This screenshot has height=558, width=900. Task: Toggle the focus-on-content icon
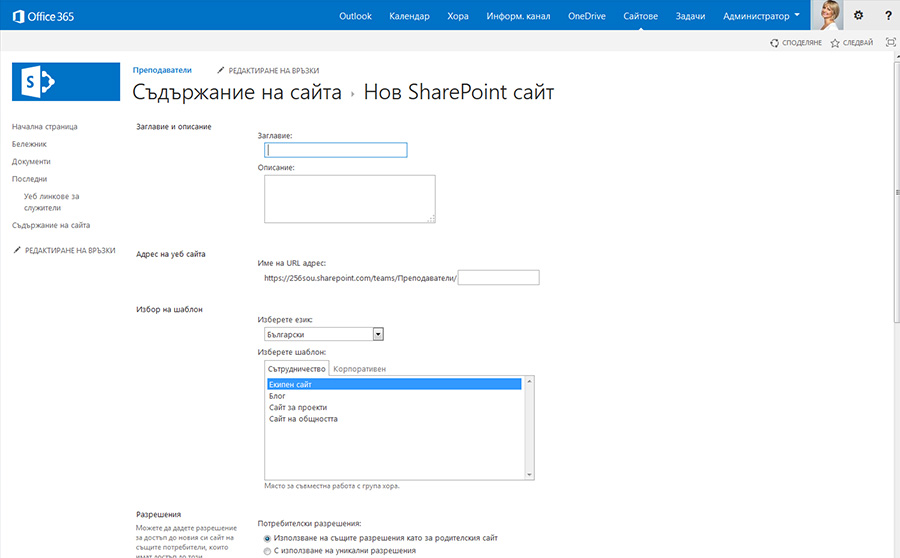(890, 42)
